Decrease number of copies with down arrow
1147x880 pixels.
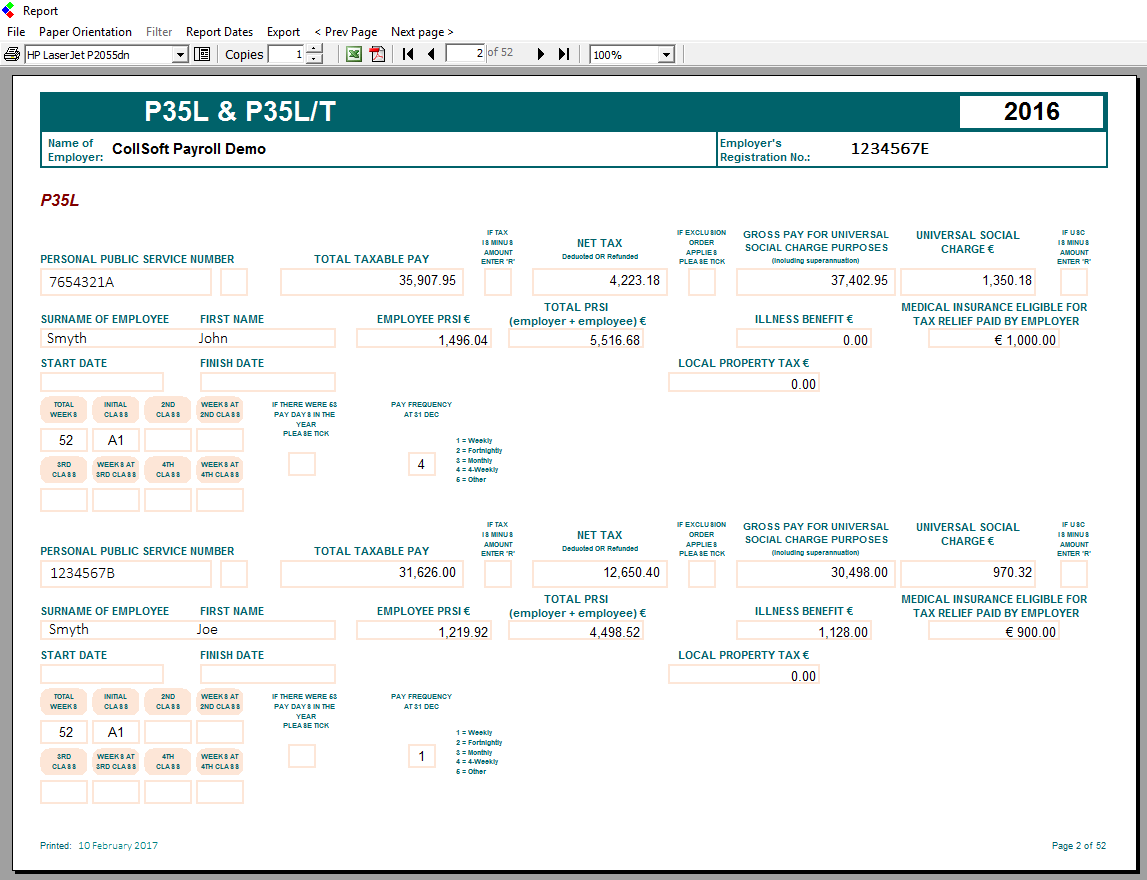pos(314,59)
